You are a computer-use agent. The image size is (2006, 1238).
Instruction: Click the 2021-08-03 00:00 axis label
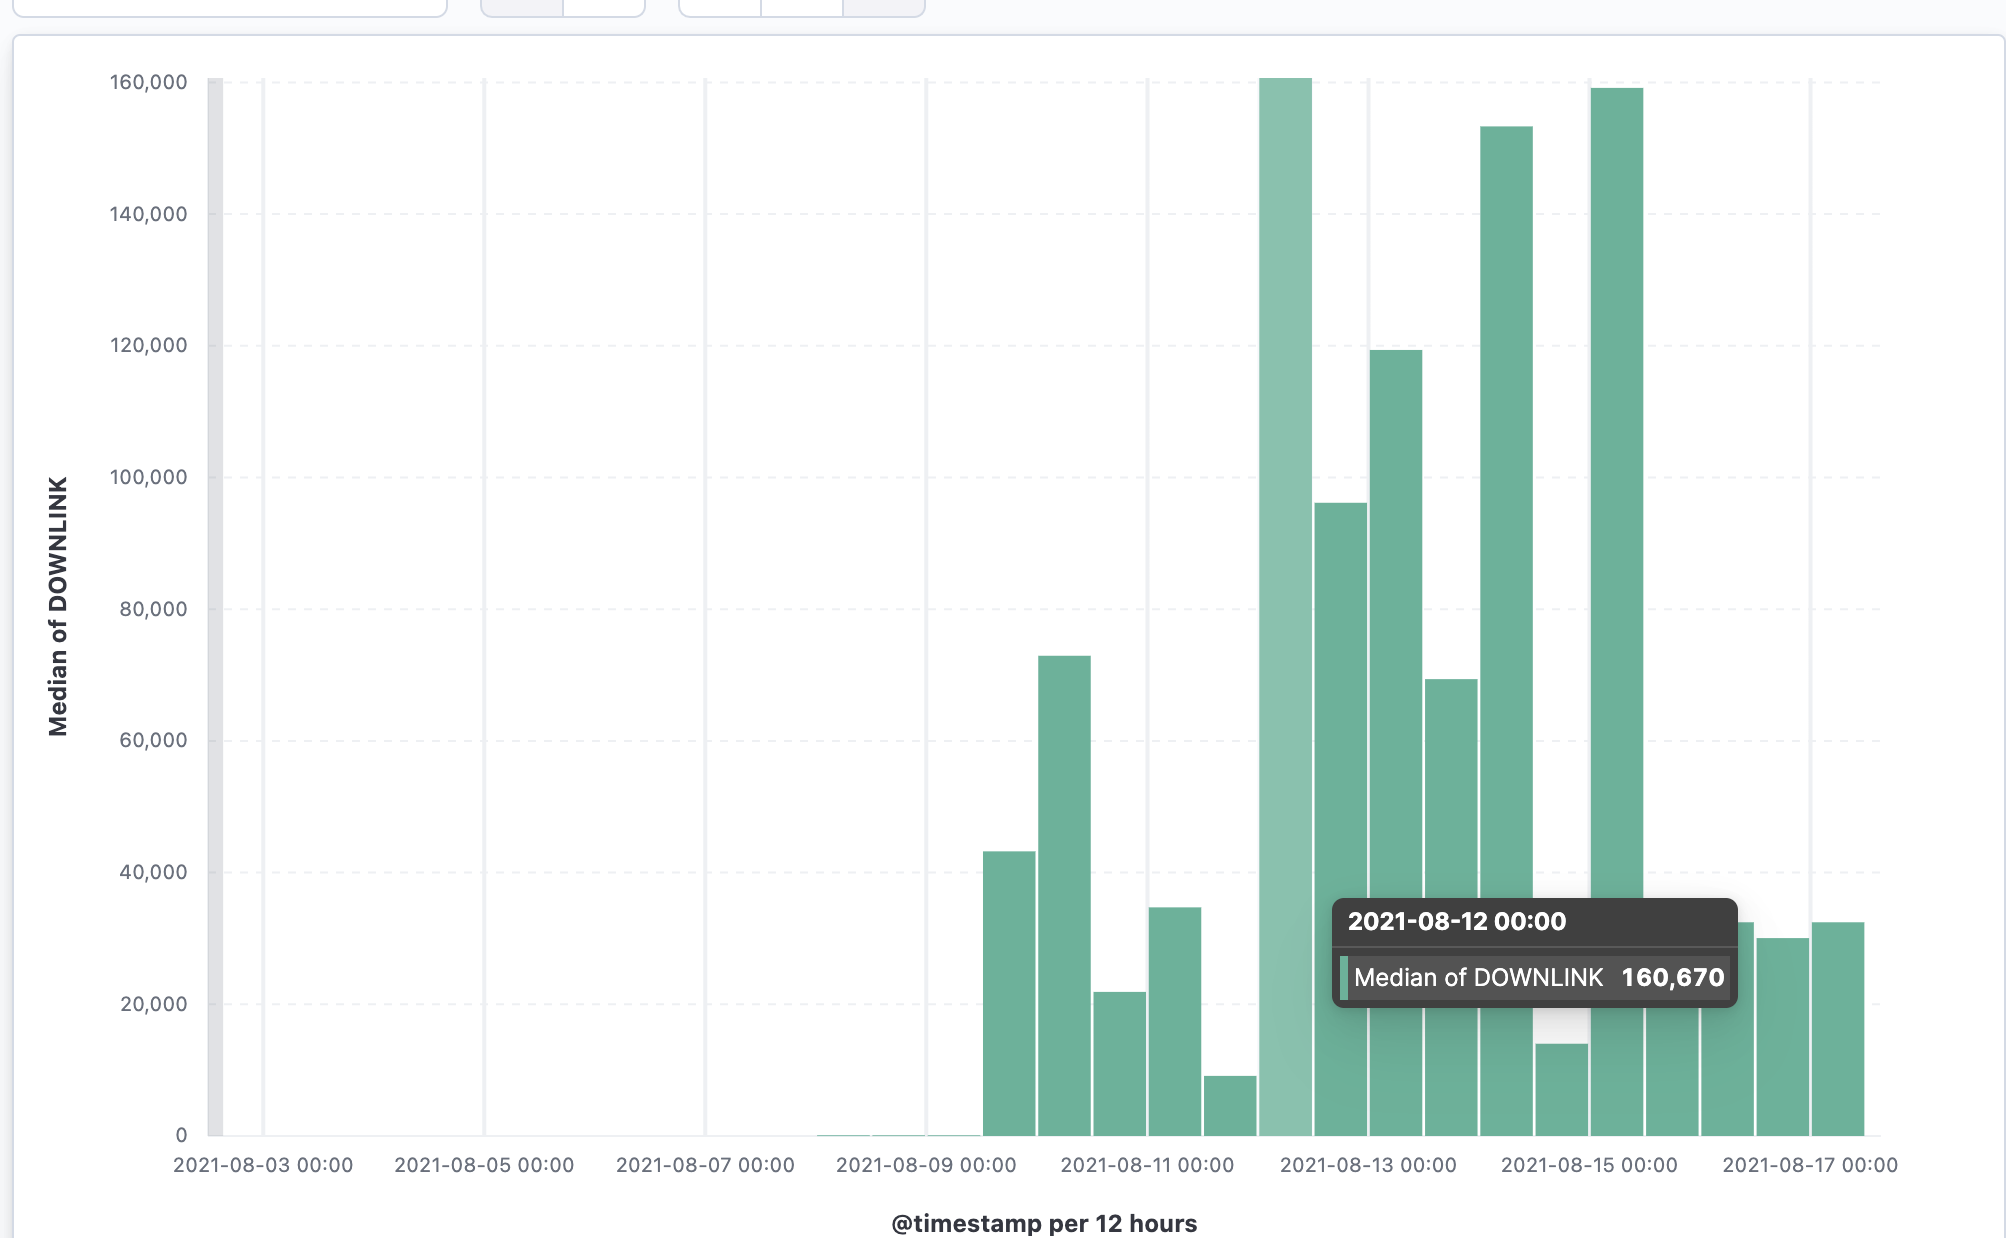point(263,1165)
